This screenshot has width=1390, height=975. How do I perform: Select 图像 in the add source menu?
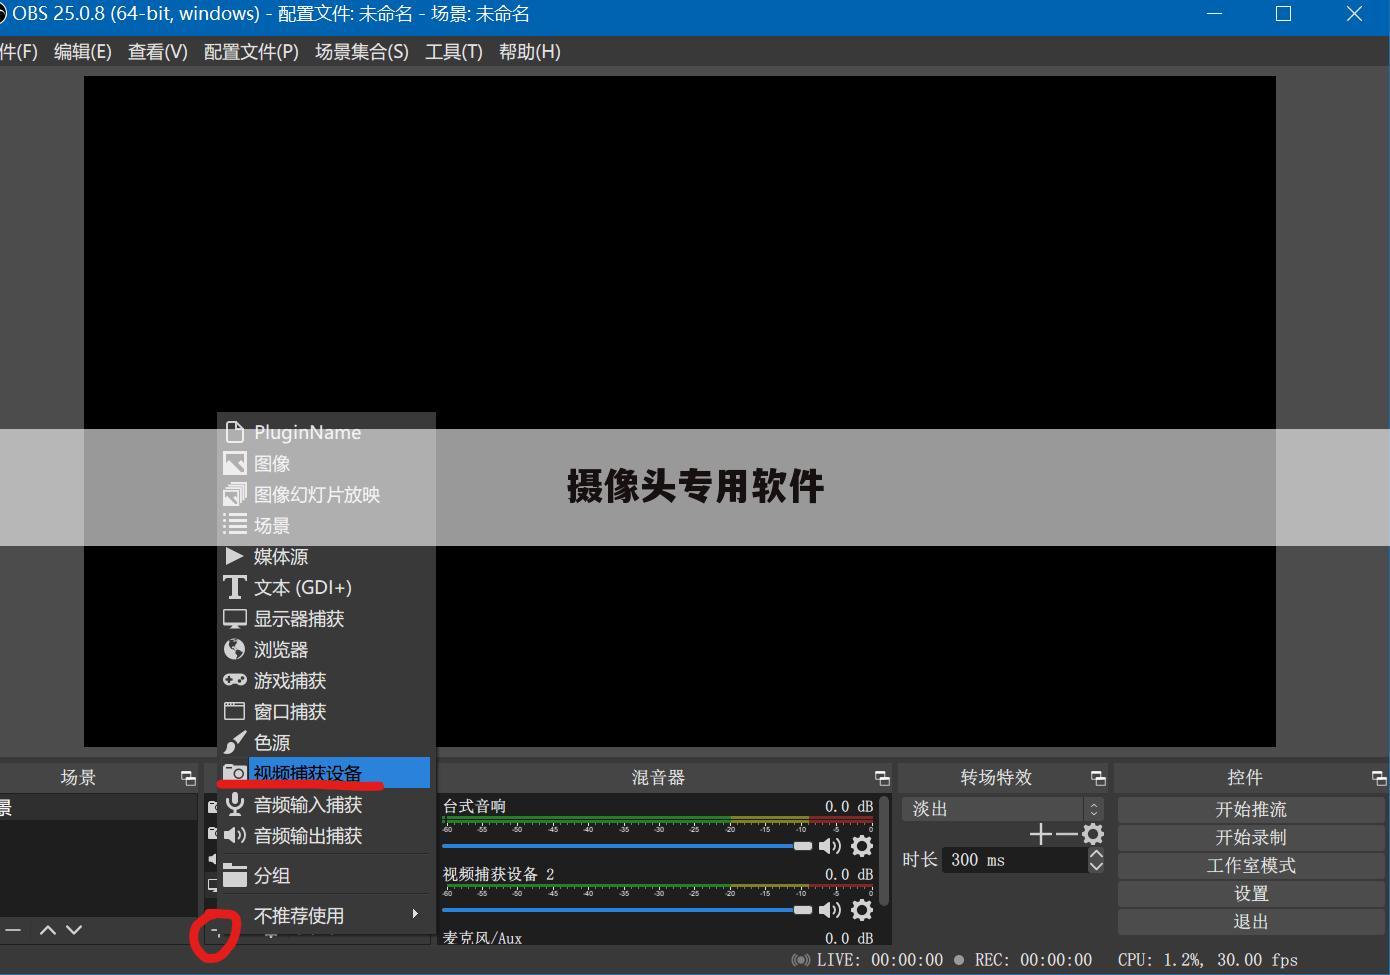pos(326,463)
